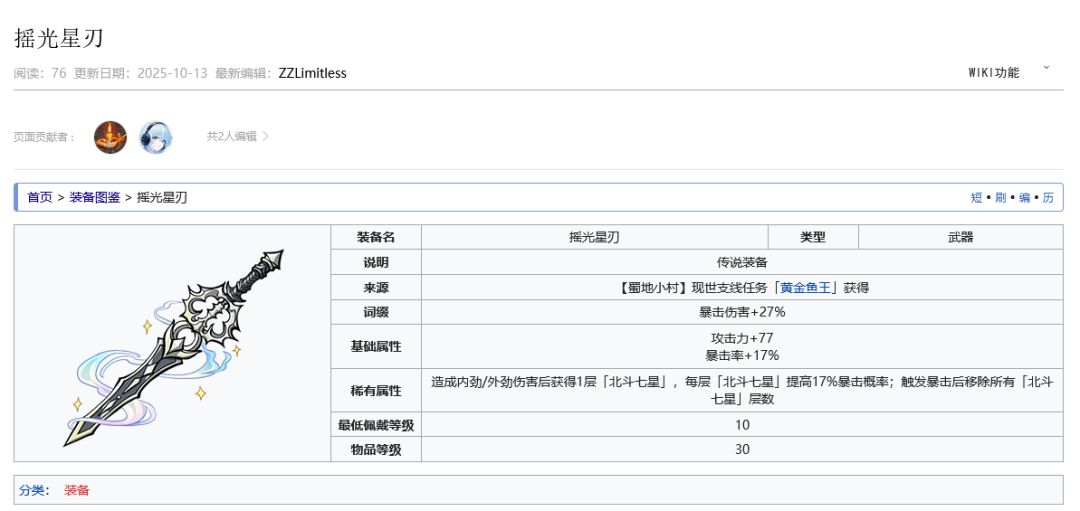Select the 类型 header cell
The image size is (1080, 511).
(x=813, y=237)
